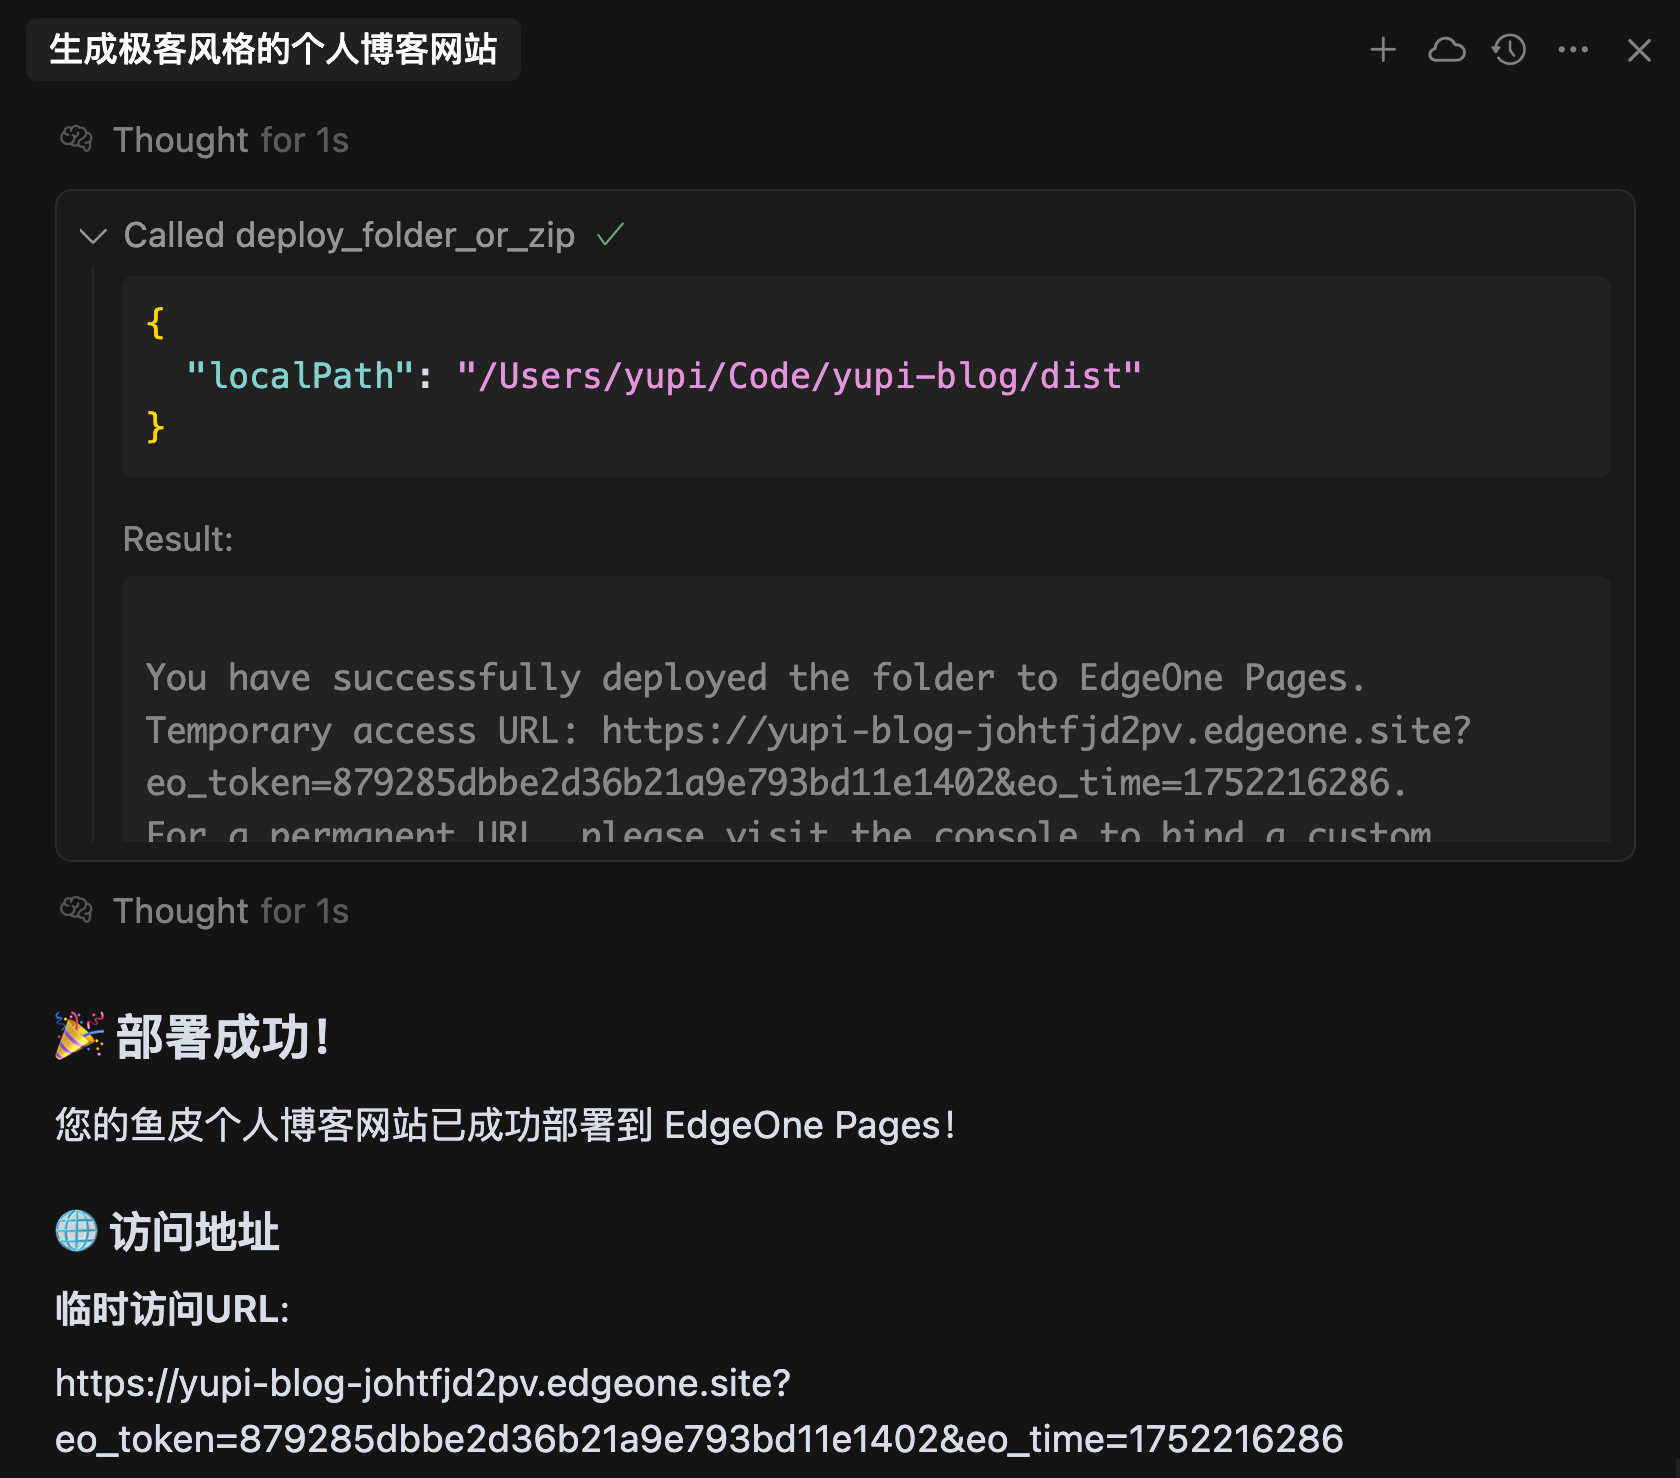Click the successfully deployed message line
Screen dimensions: 1680x1478
point(755,678)
